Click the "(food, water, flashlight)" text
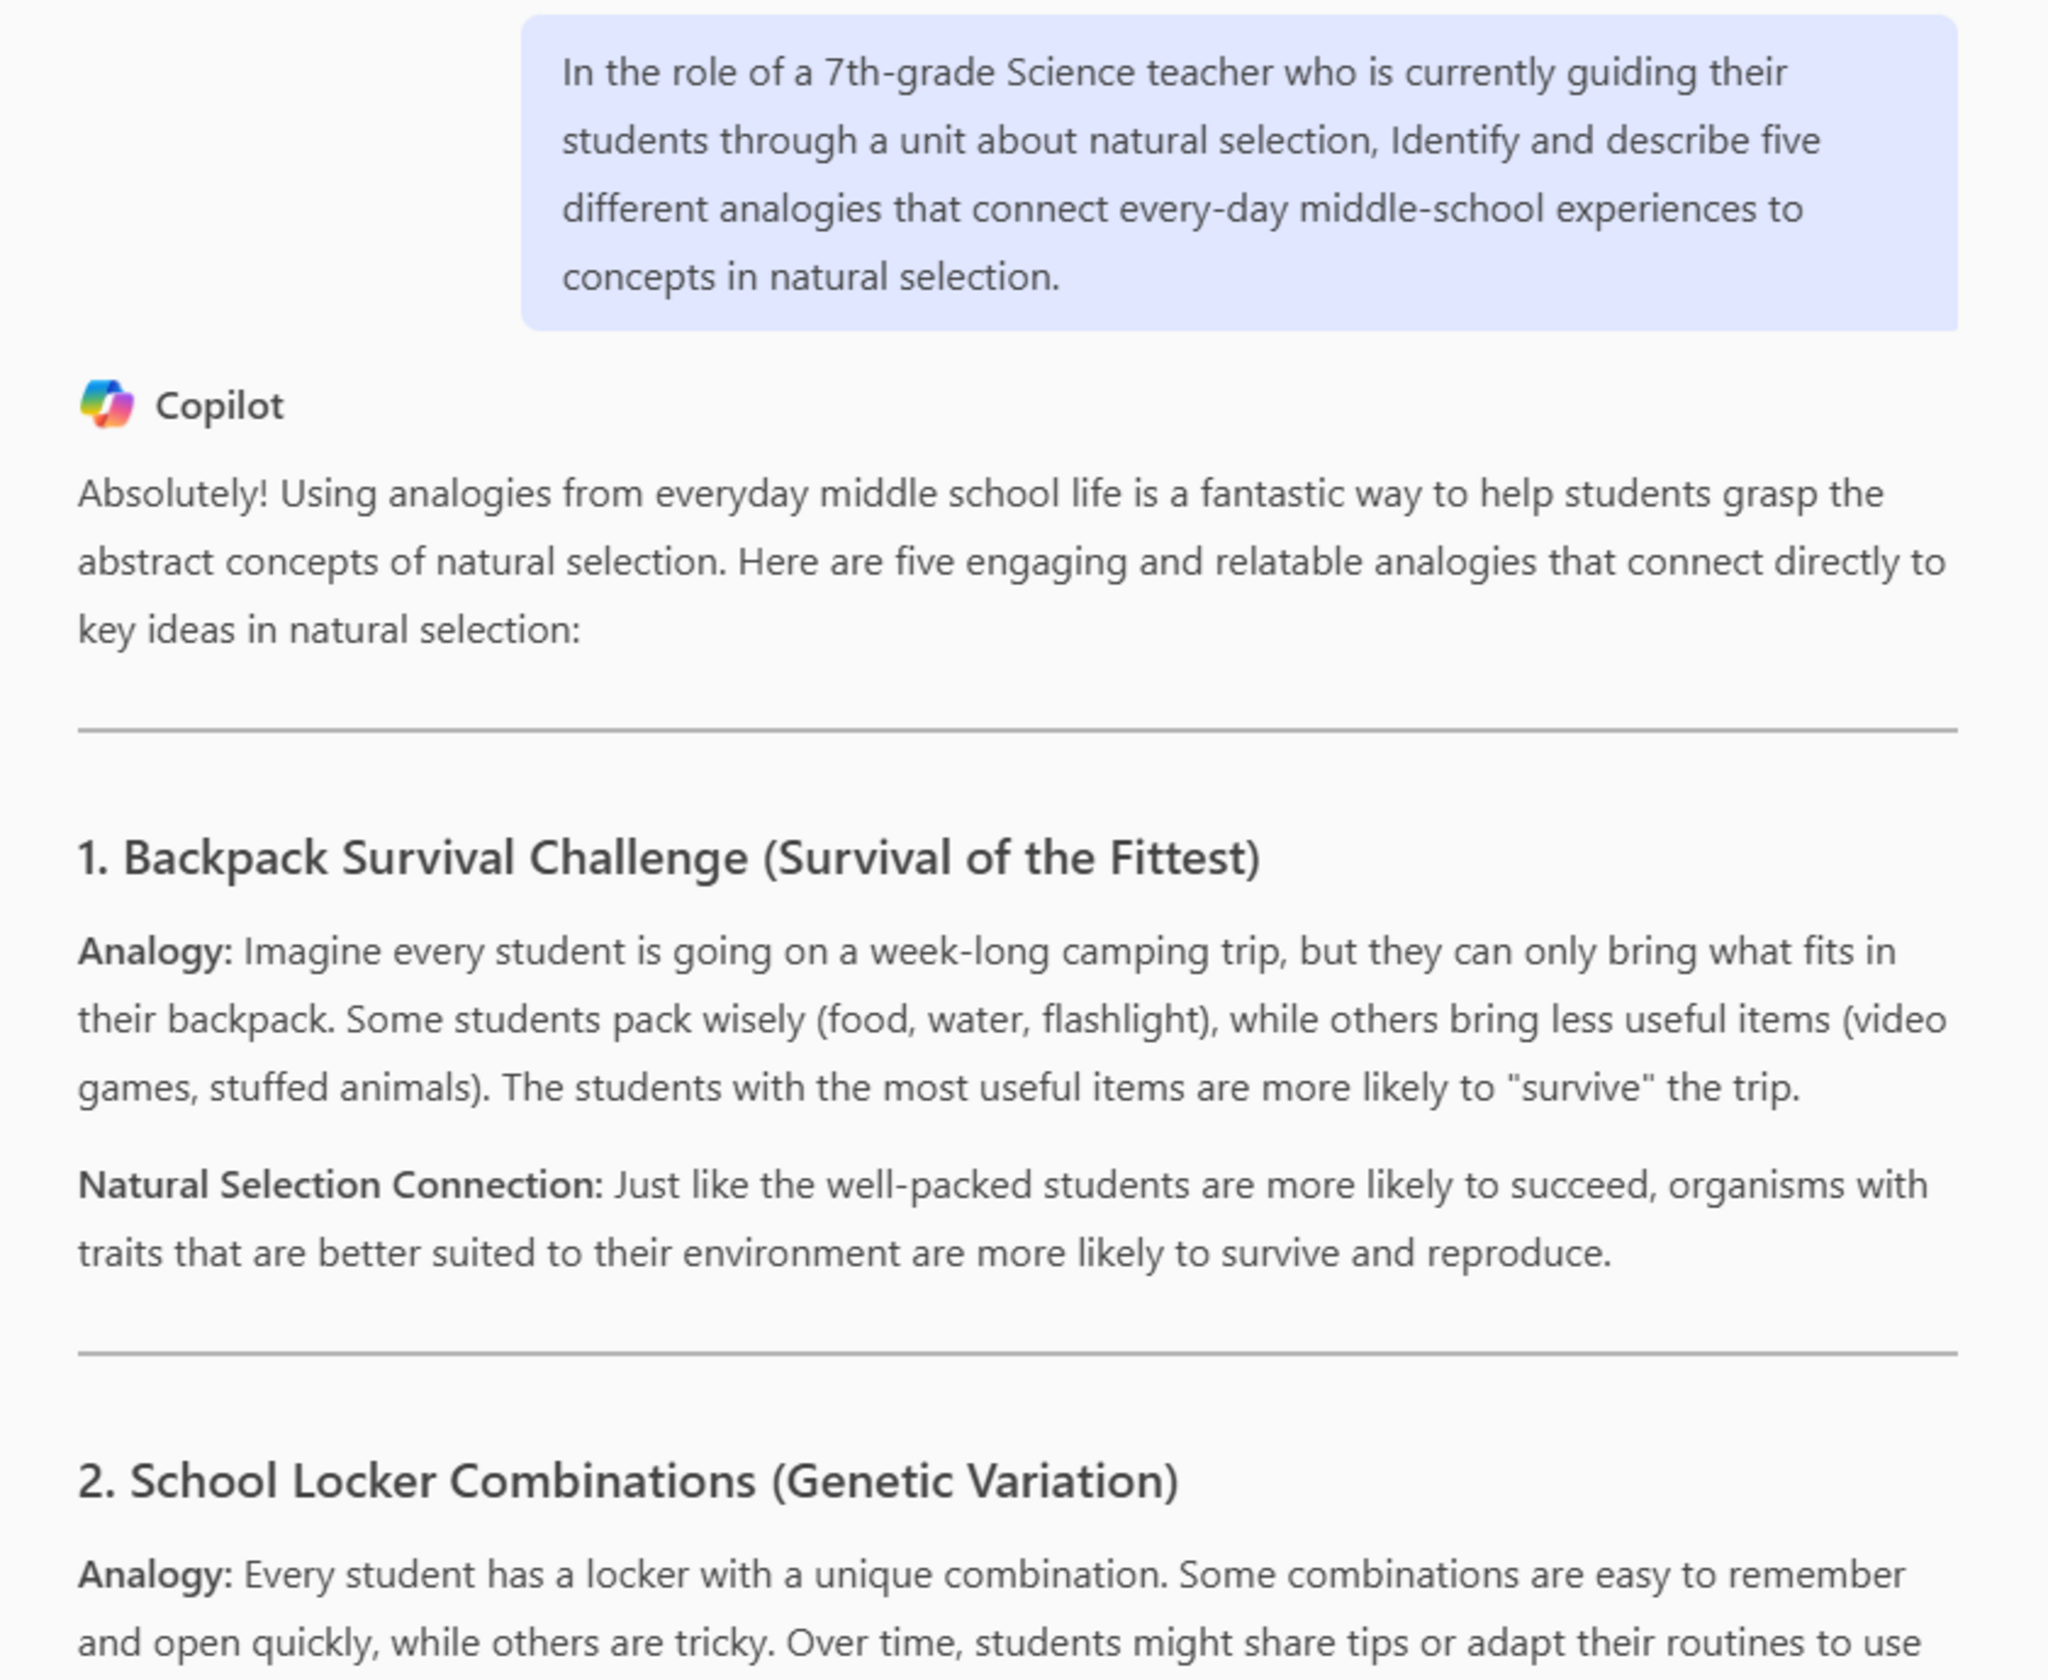The width and height of the screenshot is (2048, 1680). click(x=1017, y=1020)
